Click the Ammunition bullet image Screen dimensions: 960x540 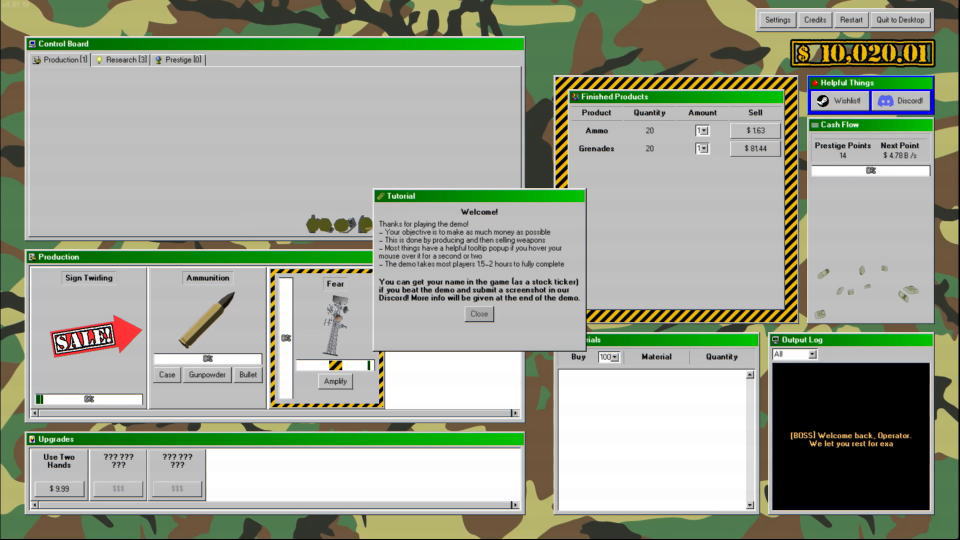coord(207,318)
